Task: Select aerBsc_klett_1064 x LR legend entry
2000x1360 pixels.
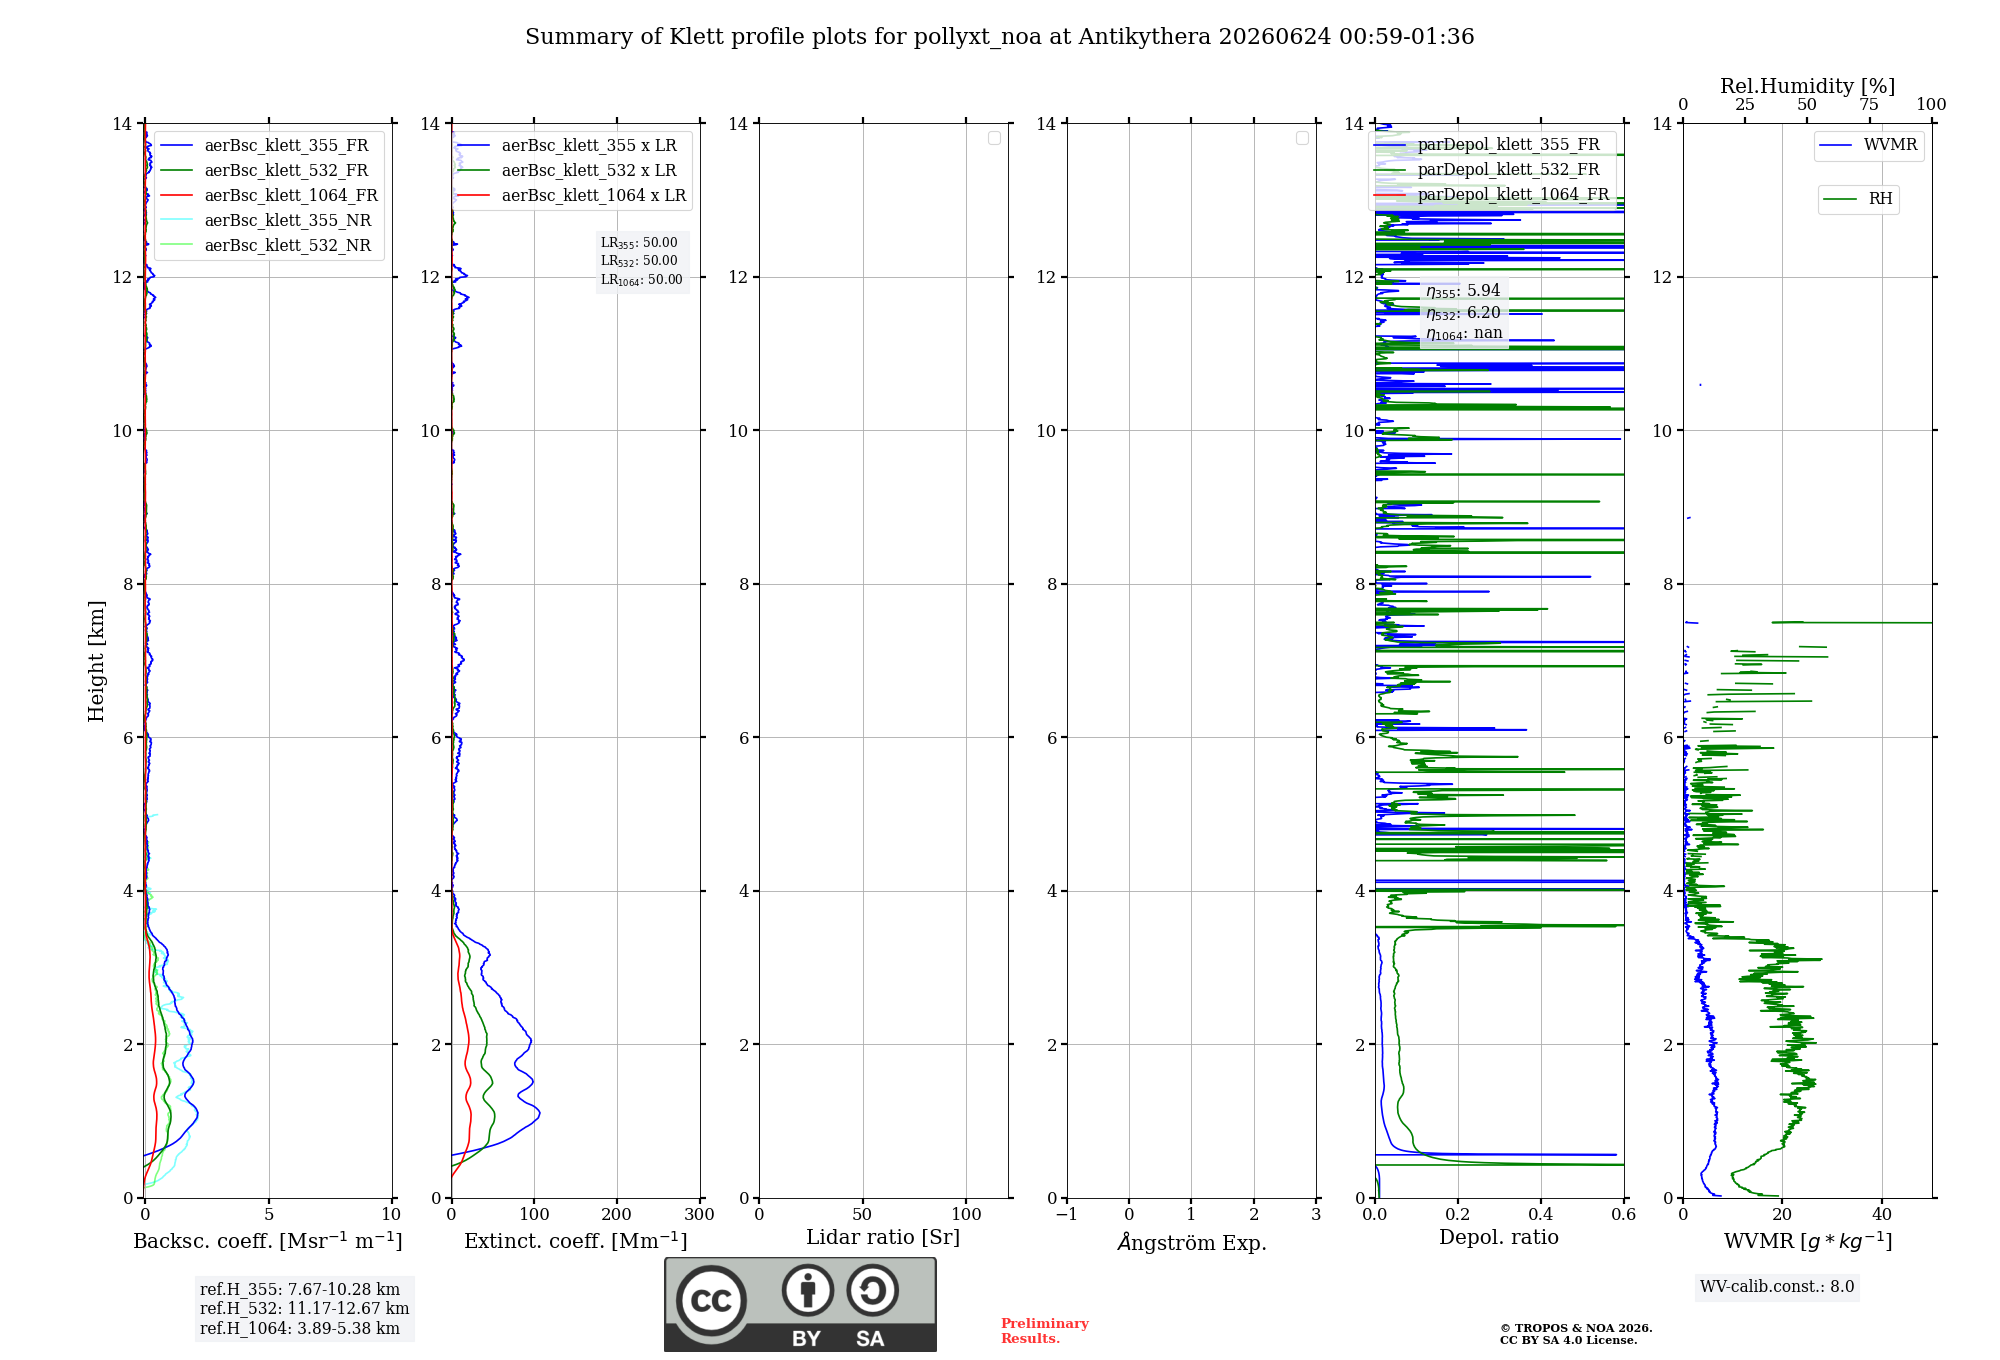Action: pos(572,195)
